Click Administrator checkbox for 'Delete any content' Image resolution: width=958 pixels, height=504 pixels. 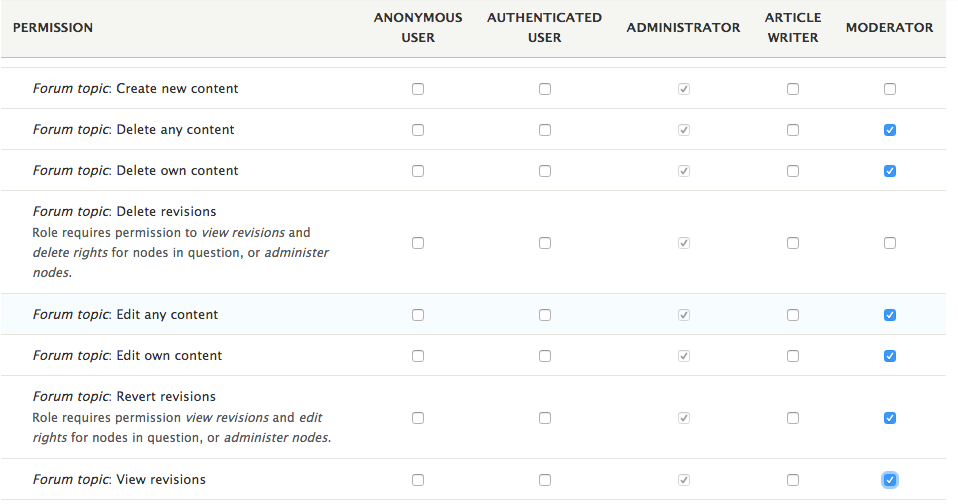pyautogui.click(x=684, y=130)
